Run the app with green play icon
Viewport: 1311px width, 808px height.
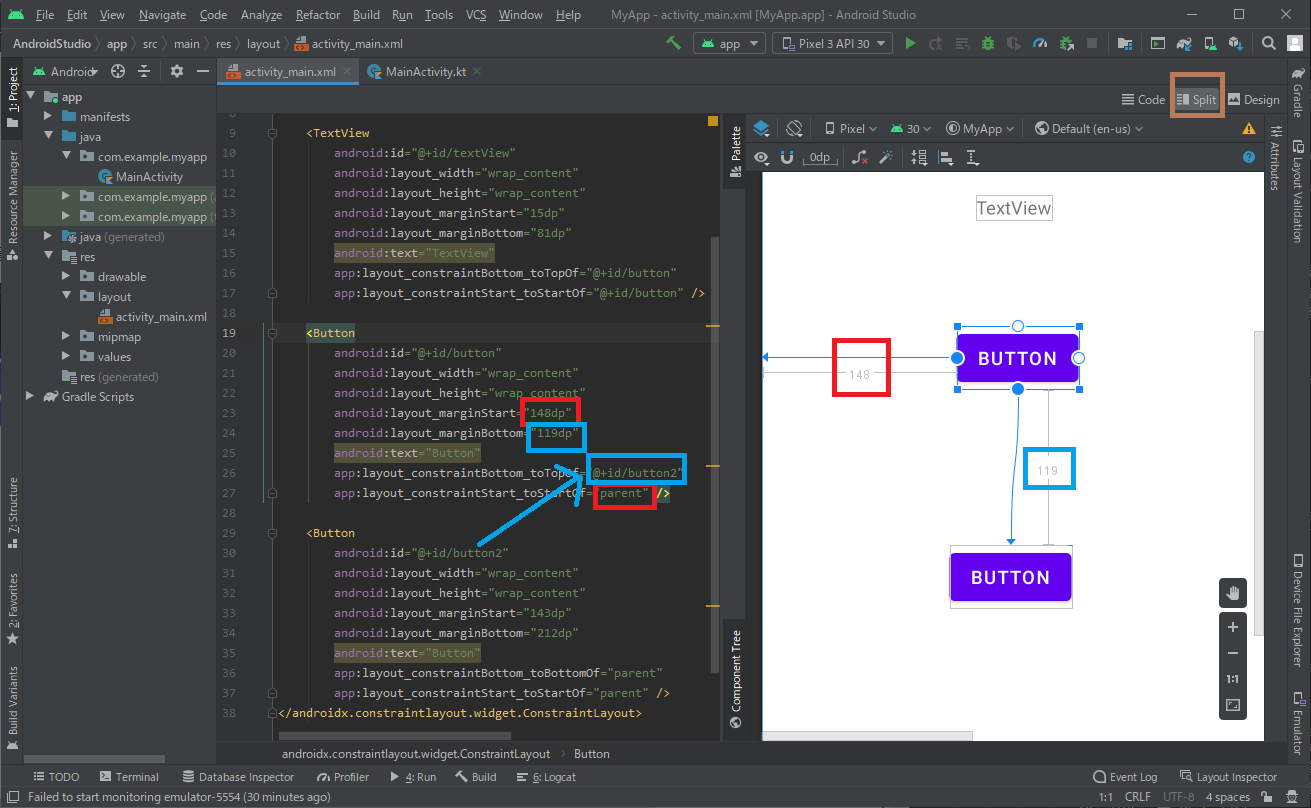click(910, 43)
